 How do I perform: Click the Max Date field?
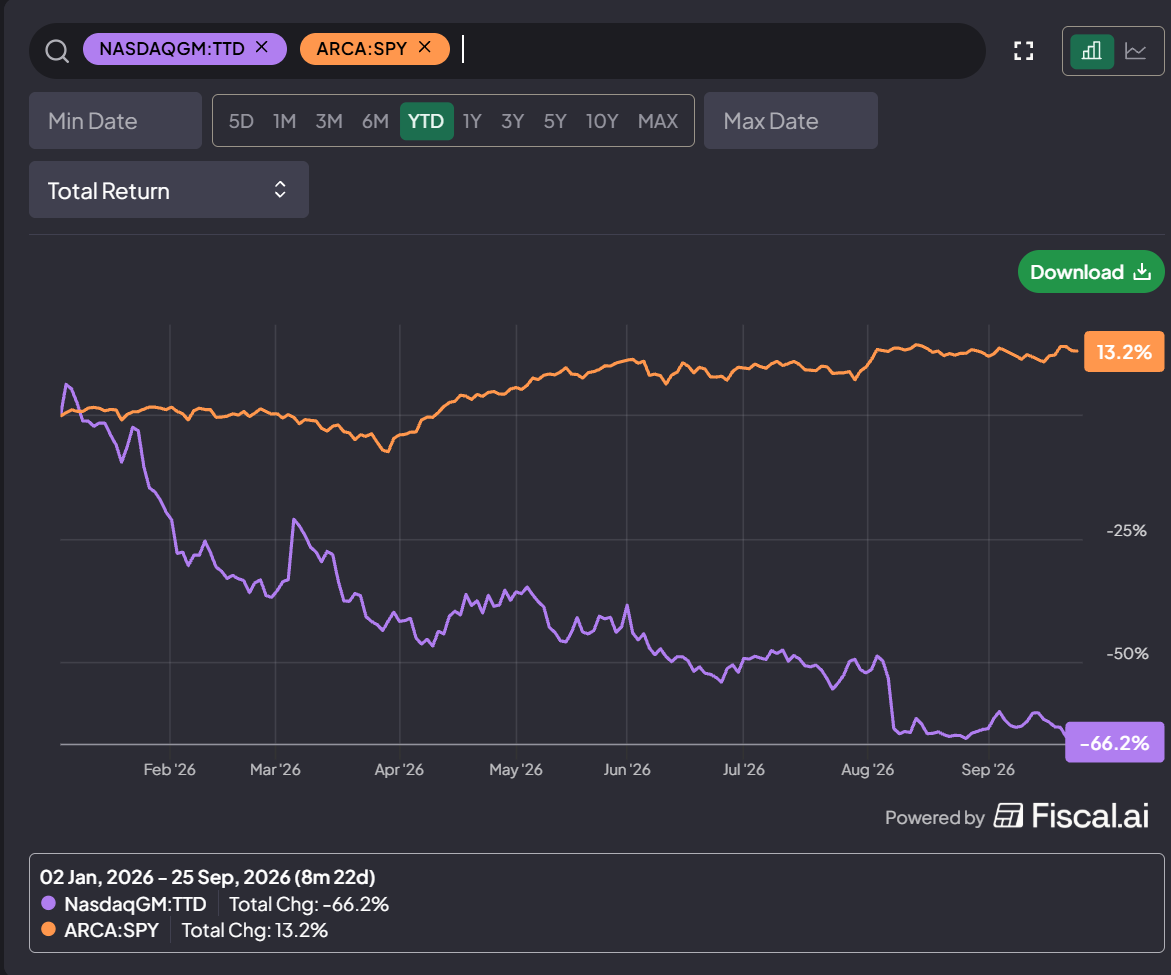click(x=791, y=121)
